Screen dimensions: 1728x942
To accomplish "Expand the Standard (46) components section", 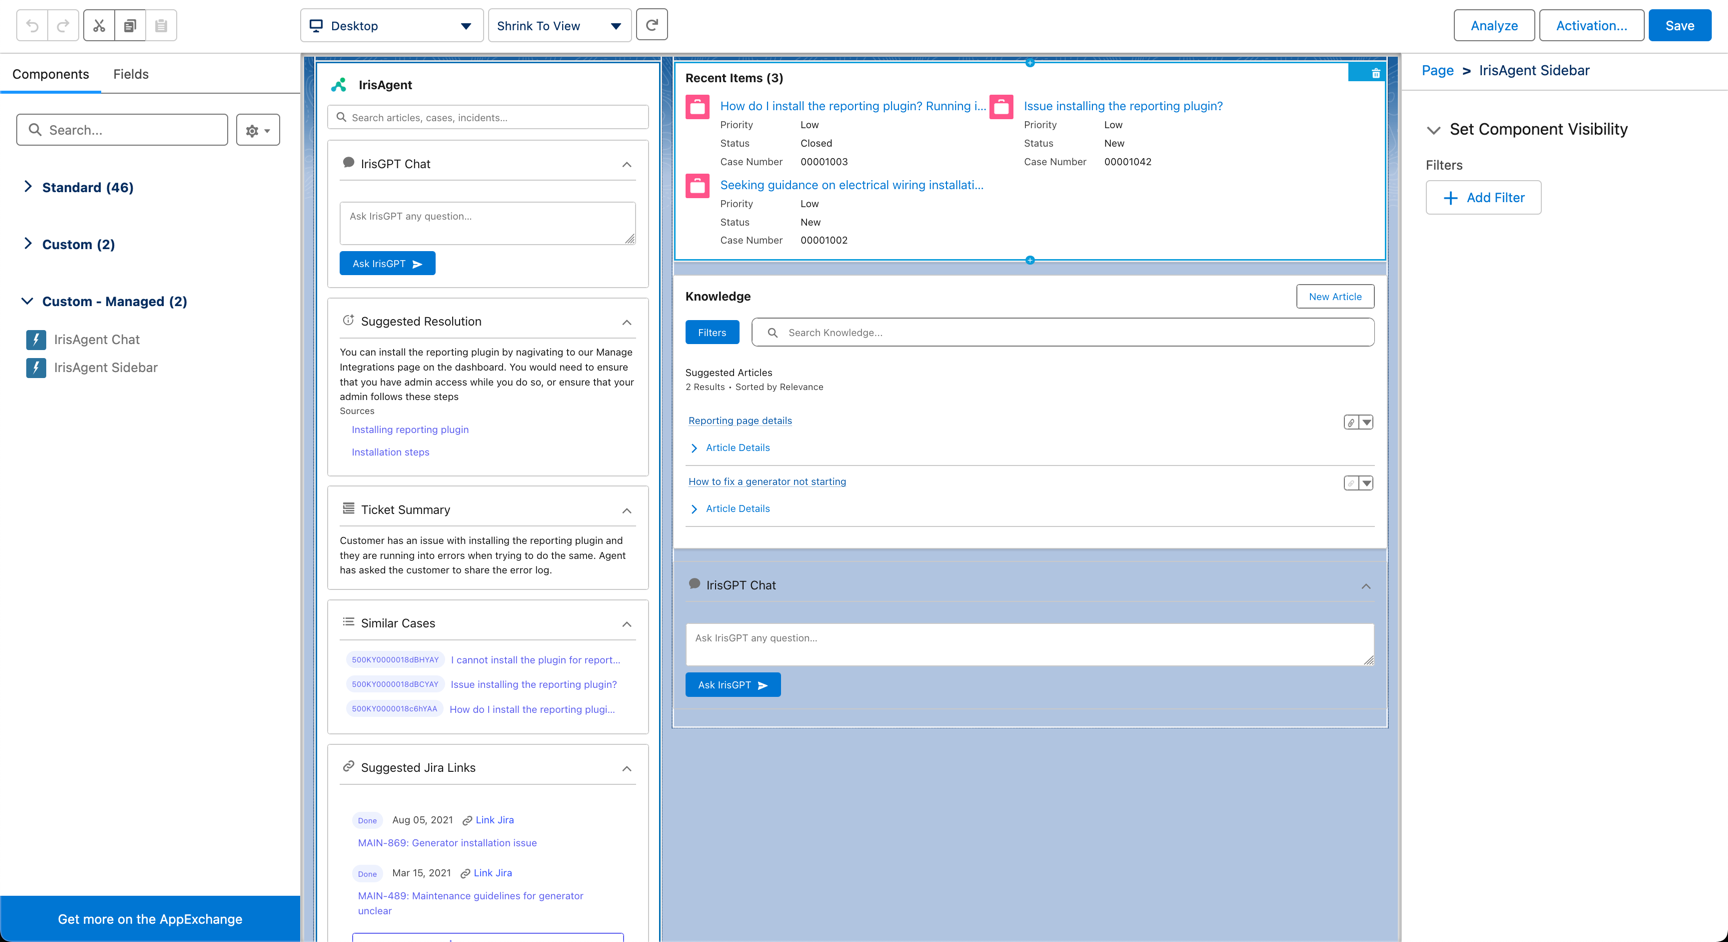I will [x=28, y=187].
